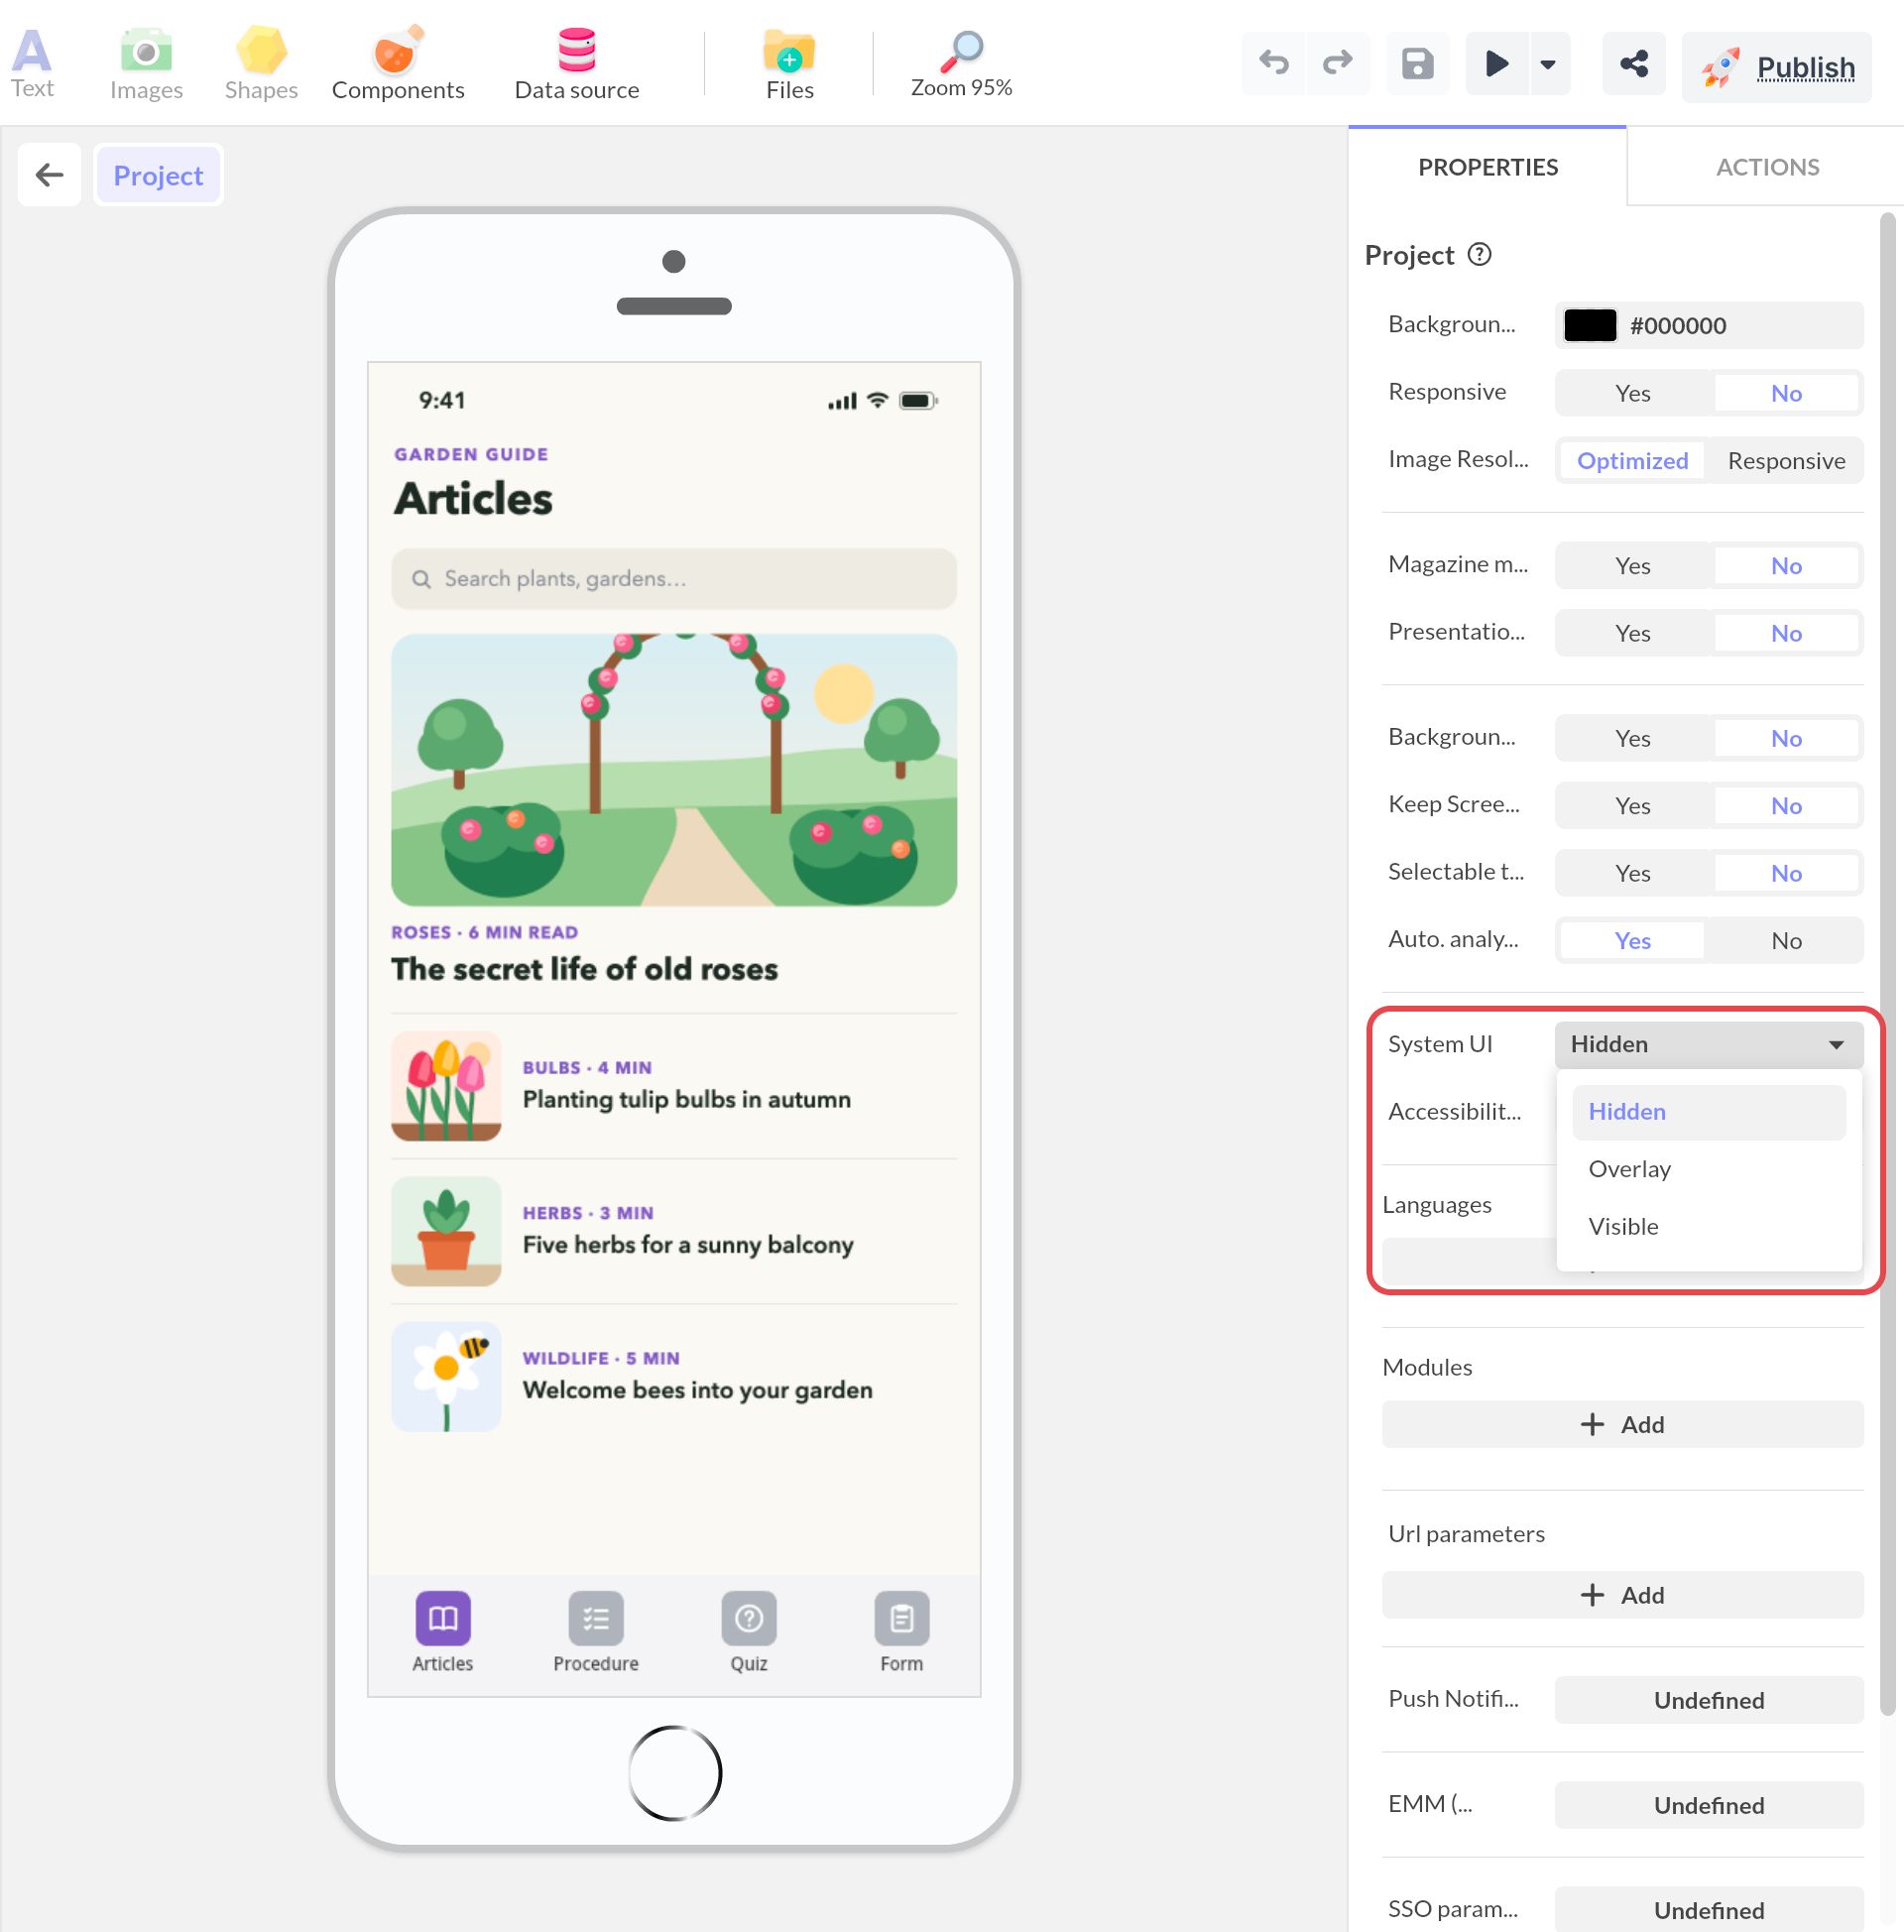Choose Overlay in System UI list

click(x=1709, y=1169)
